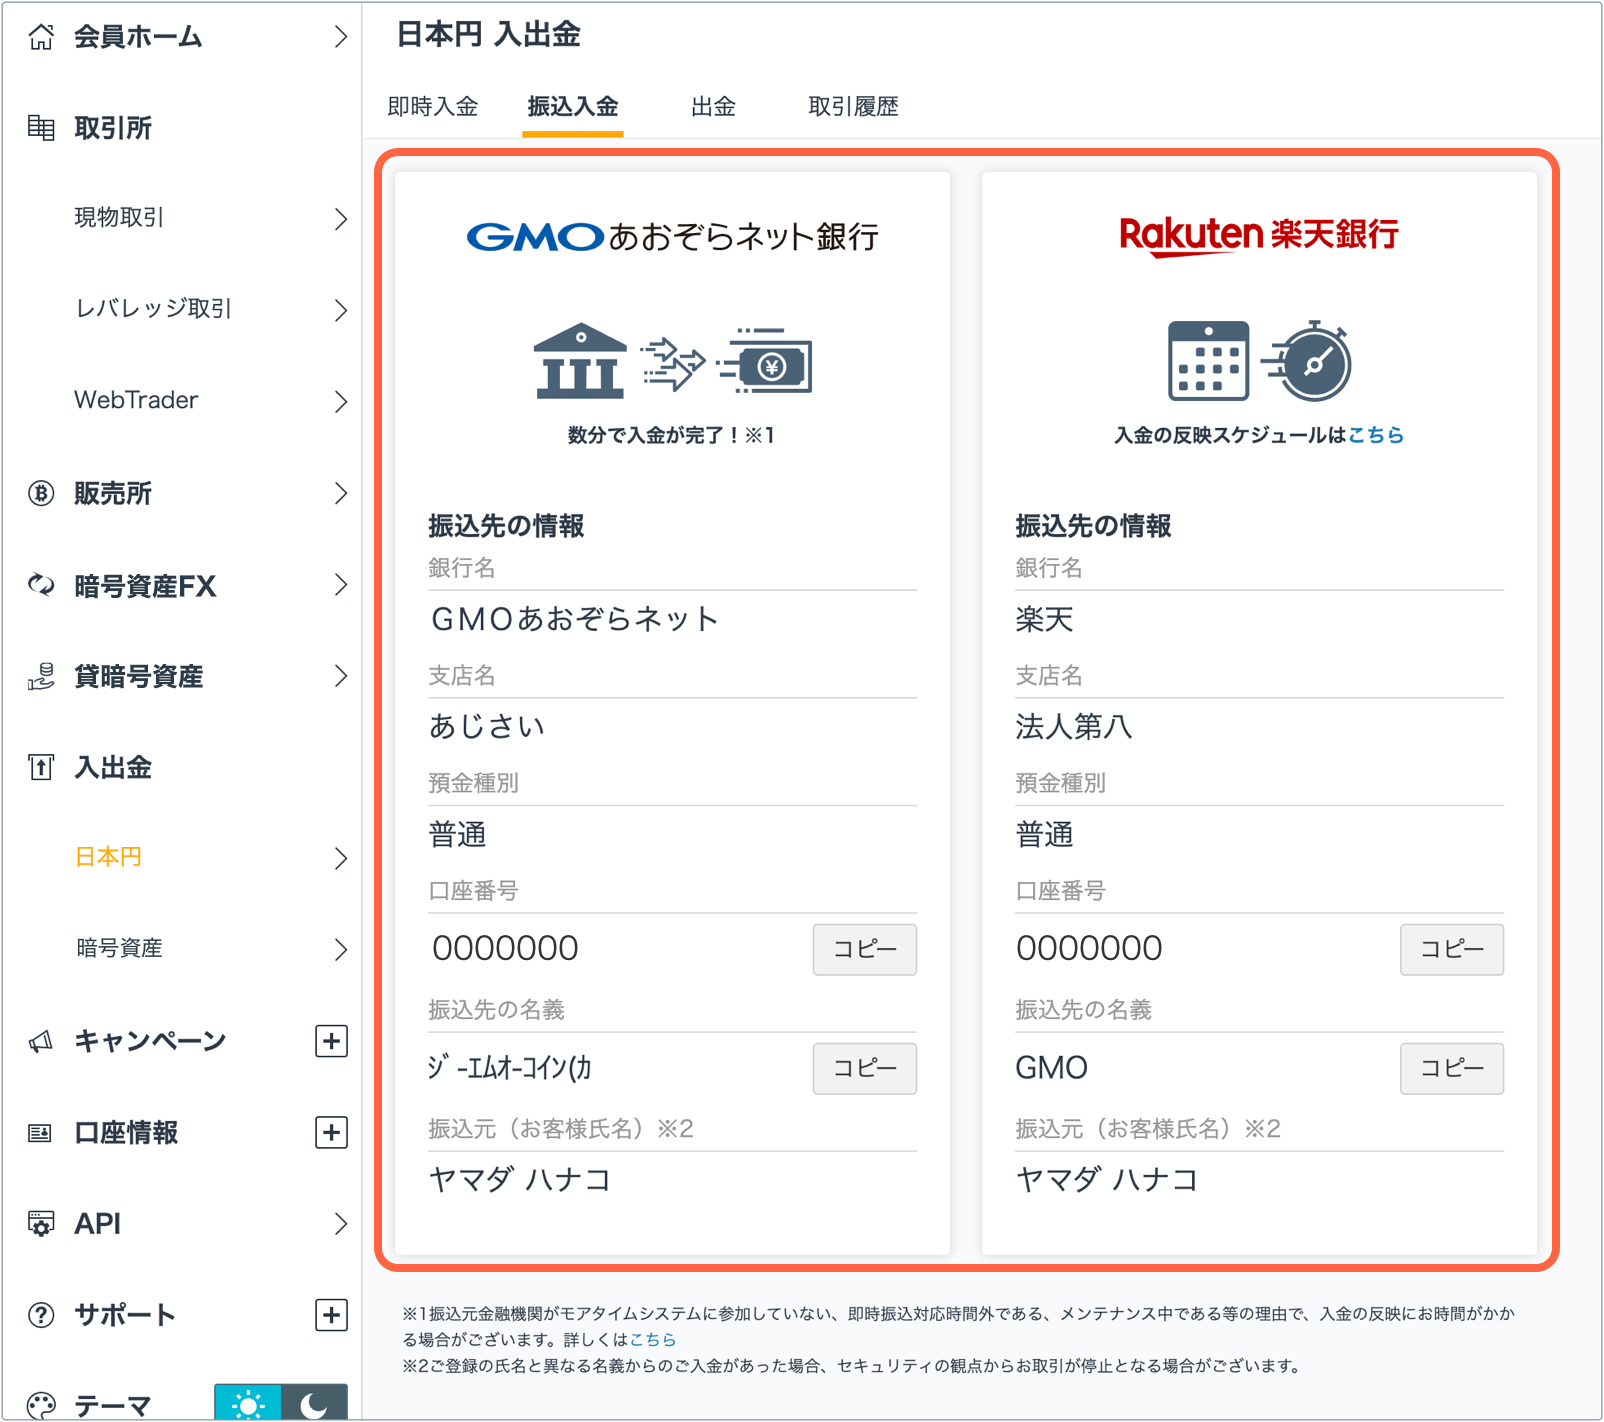The height and width of the screenshot is (1422, 1604).
Task: Click the GMOあおぞらネット銀行 logo
Action: coord(672,237)
